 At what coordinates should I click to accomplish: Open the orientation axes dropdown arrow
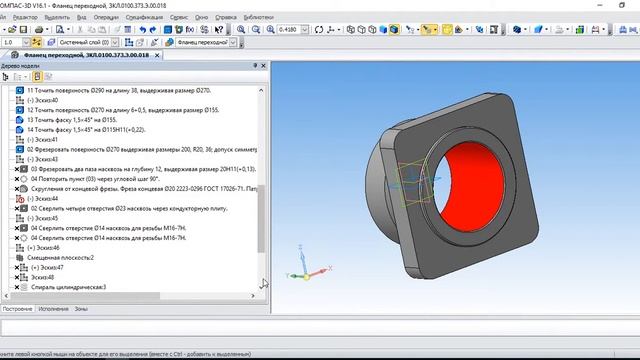[x=338, y=29]
